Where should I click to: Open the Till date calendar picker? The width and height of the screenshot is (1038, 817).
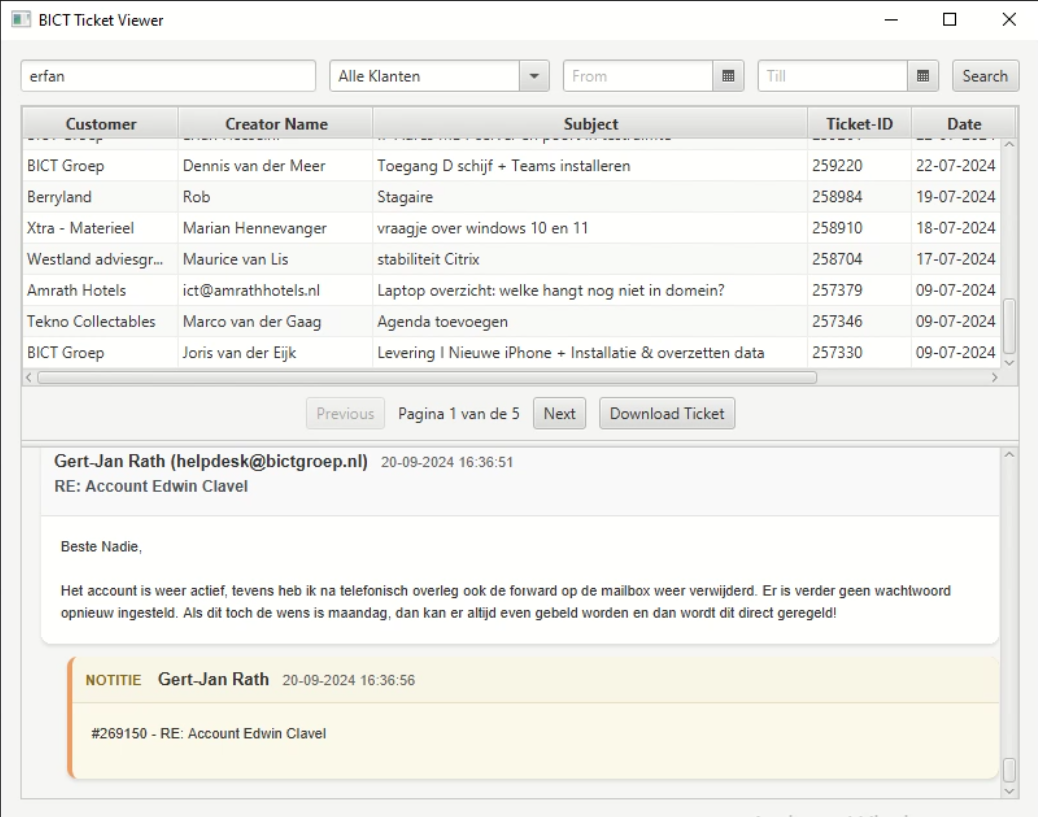coord(921,75)
